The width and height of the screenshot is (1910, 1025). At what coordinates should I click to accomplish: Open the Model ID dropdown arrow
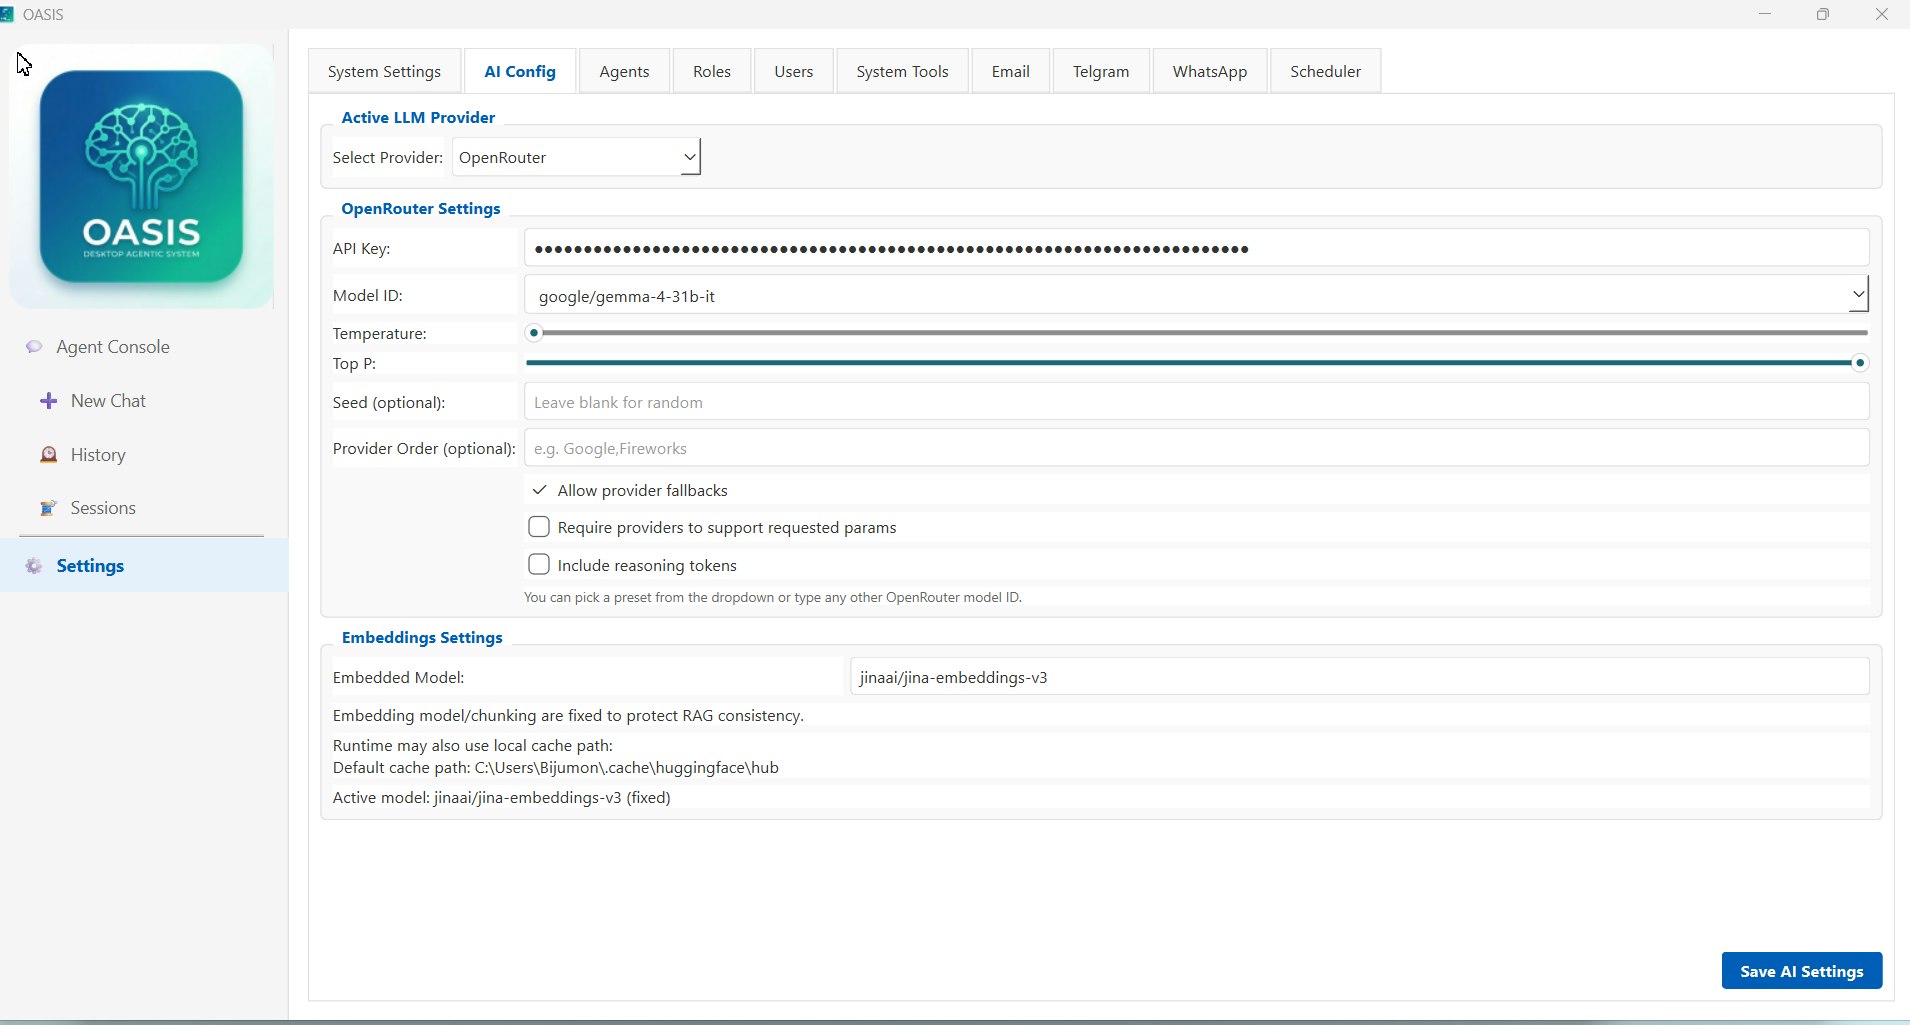coord(1858,295)
